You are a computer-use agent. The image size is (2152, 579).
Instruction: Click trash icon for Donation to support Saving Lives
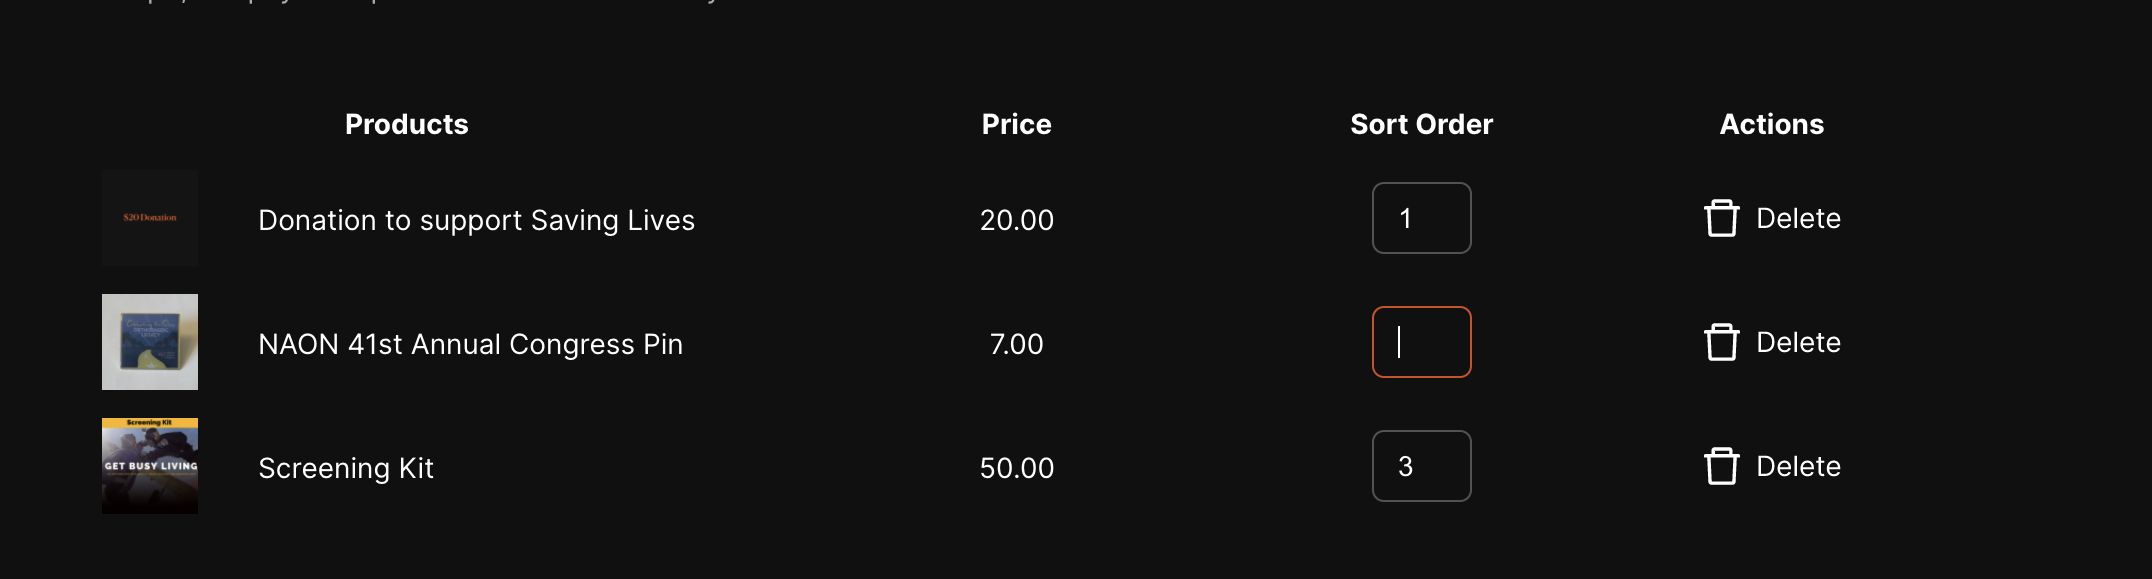(1721, 218)
